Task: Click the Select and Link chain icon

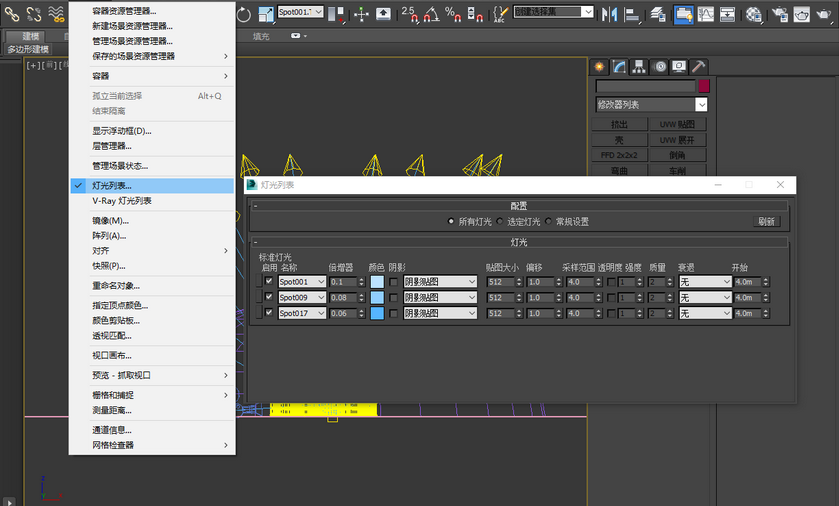Action: pos(12,14)
